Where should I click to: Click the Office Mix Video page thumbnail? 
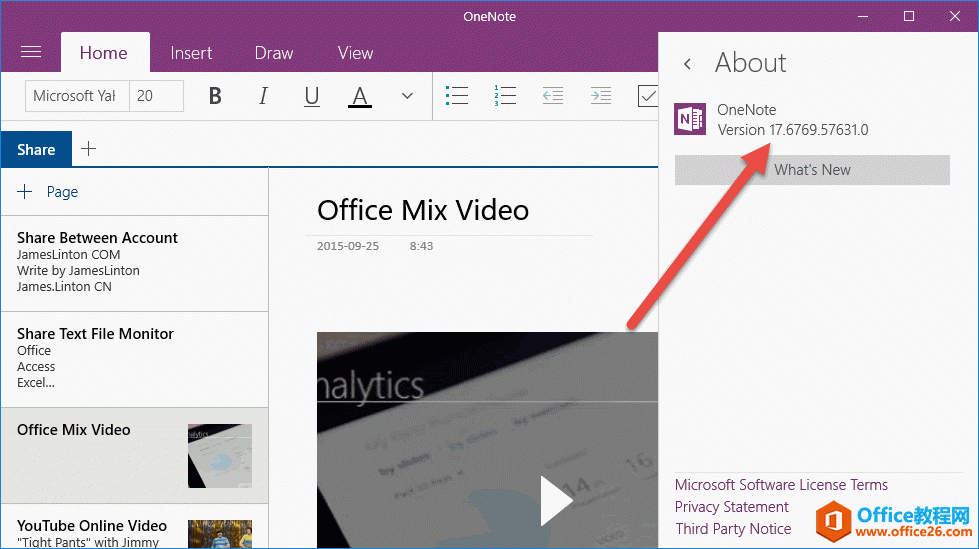pos(220,456)
